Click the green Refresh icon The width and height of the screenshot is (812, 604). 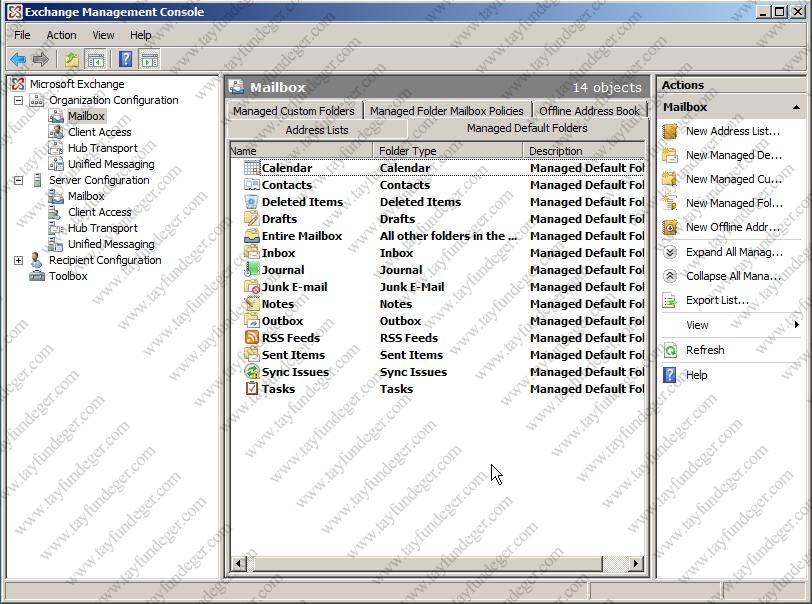[x=670, y=350]
